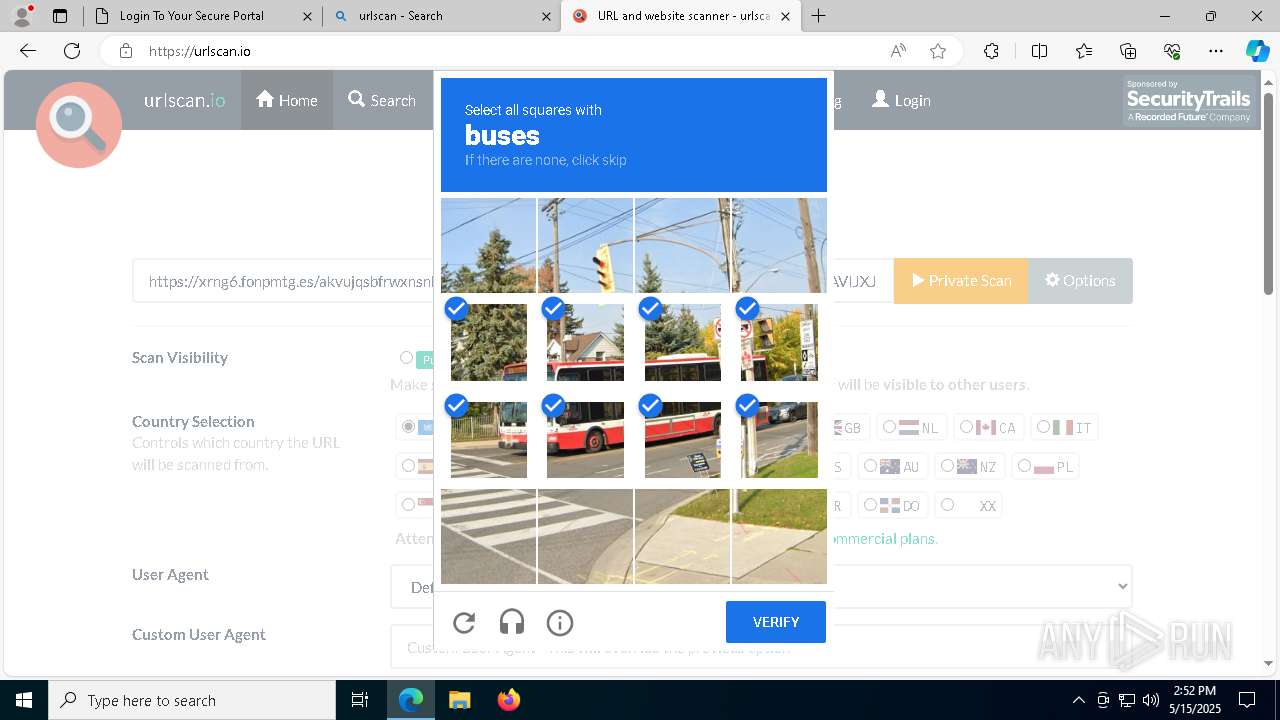Open the Notifications center icon
The width and height of the screenshot is (1280, 720).
coord(1247,700)
